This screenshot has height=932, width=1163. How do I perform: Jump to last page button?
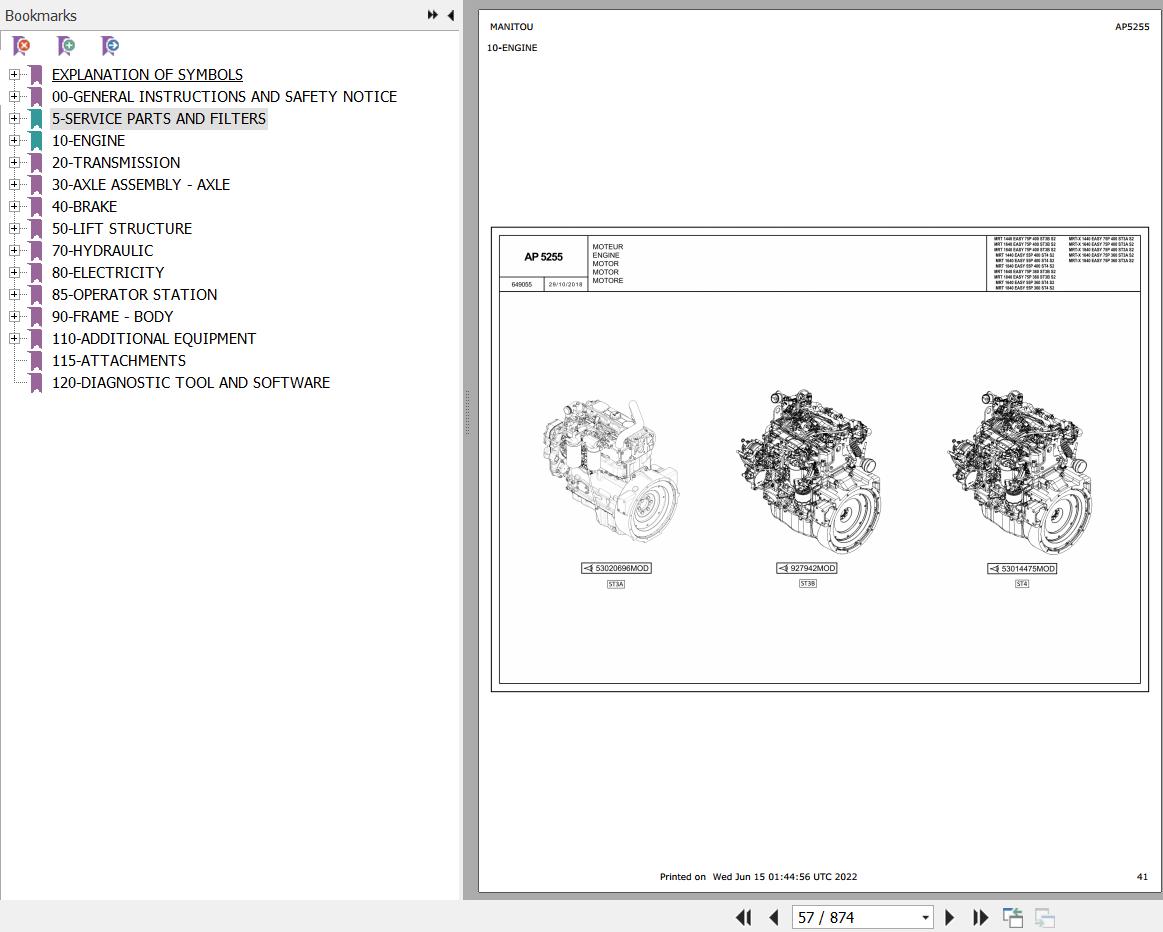[x=981, y=918]
